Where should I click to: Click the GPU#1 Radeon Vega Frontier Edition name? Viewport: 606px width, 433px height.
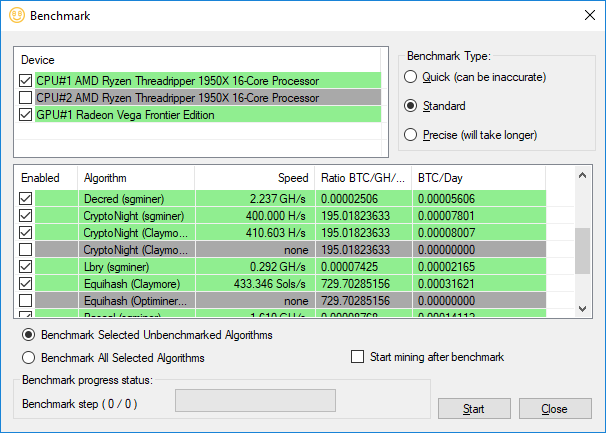point(125,115)
